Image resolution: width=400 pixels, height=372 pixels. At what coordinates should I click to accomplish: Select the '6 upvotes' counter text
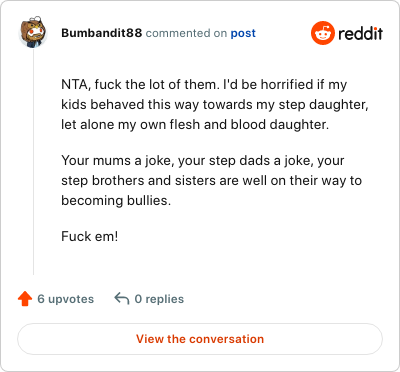[x=66, y=299]
